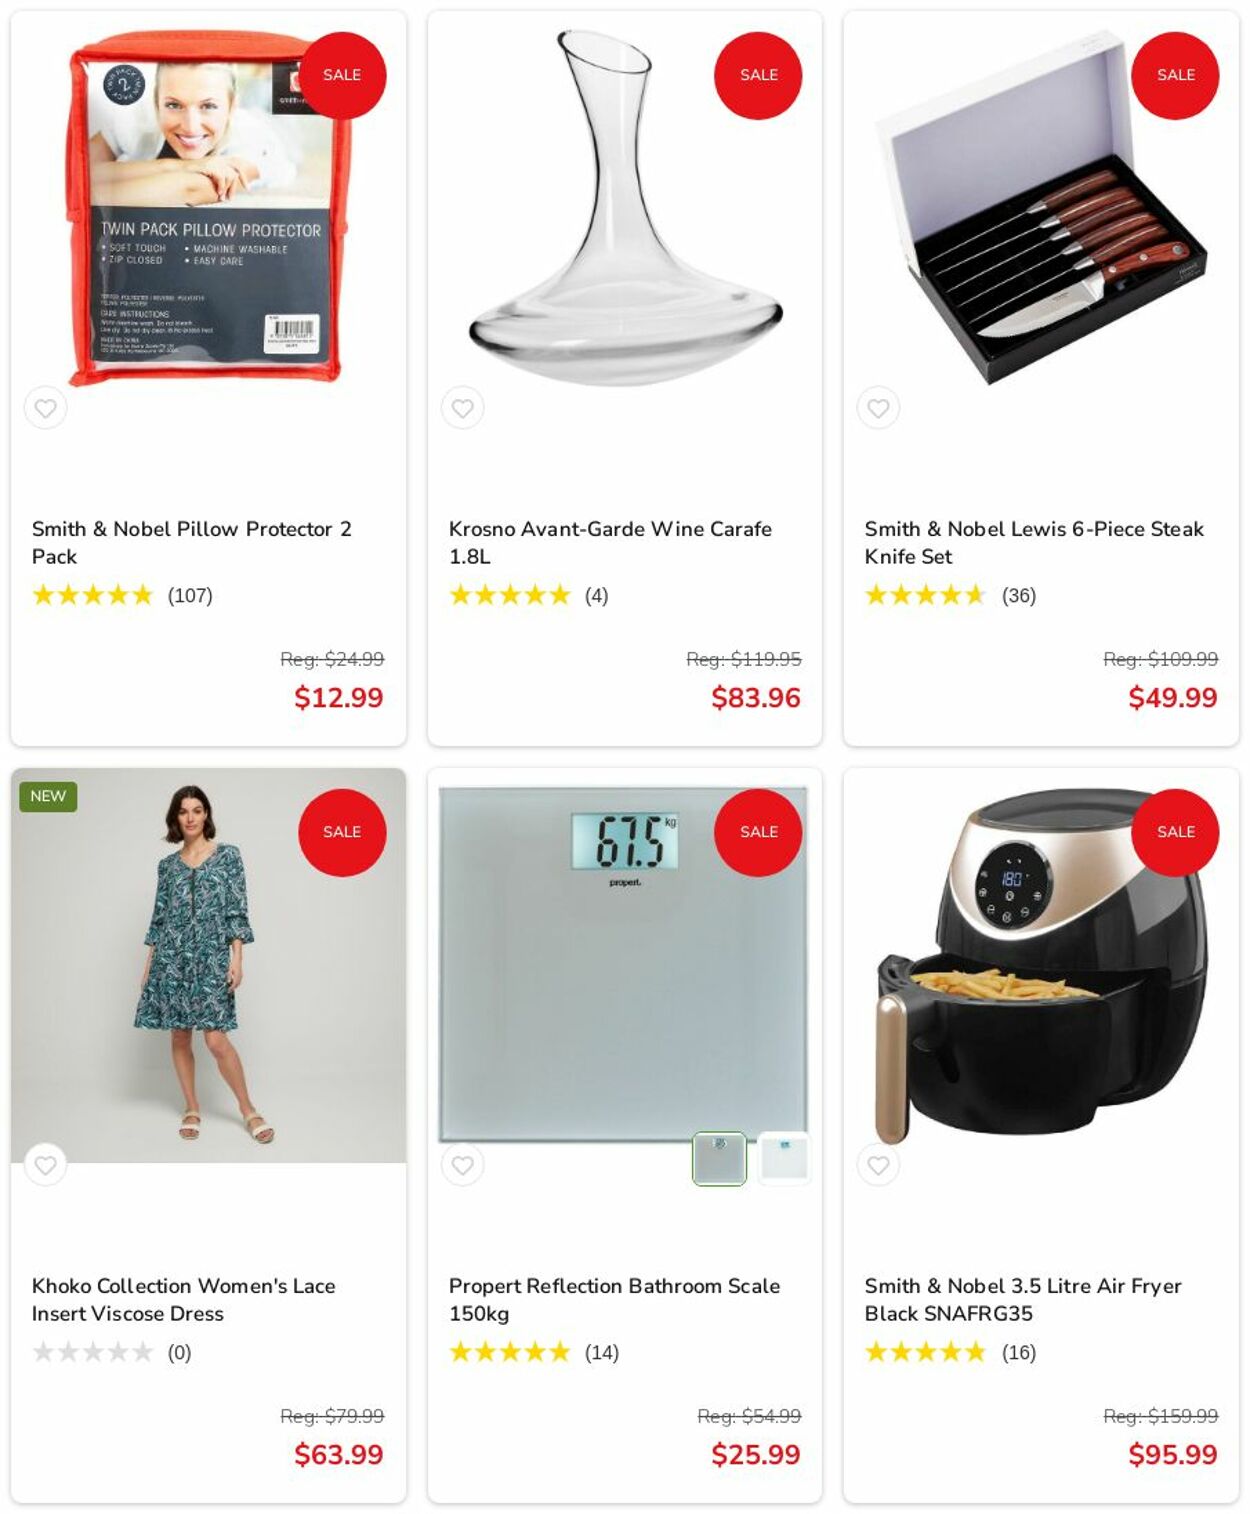View Smith & Nobel Lewis Steak Knife Set

(1034, 542)
